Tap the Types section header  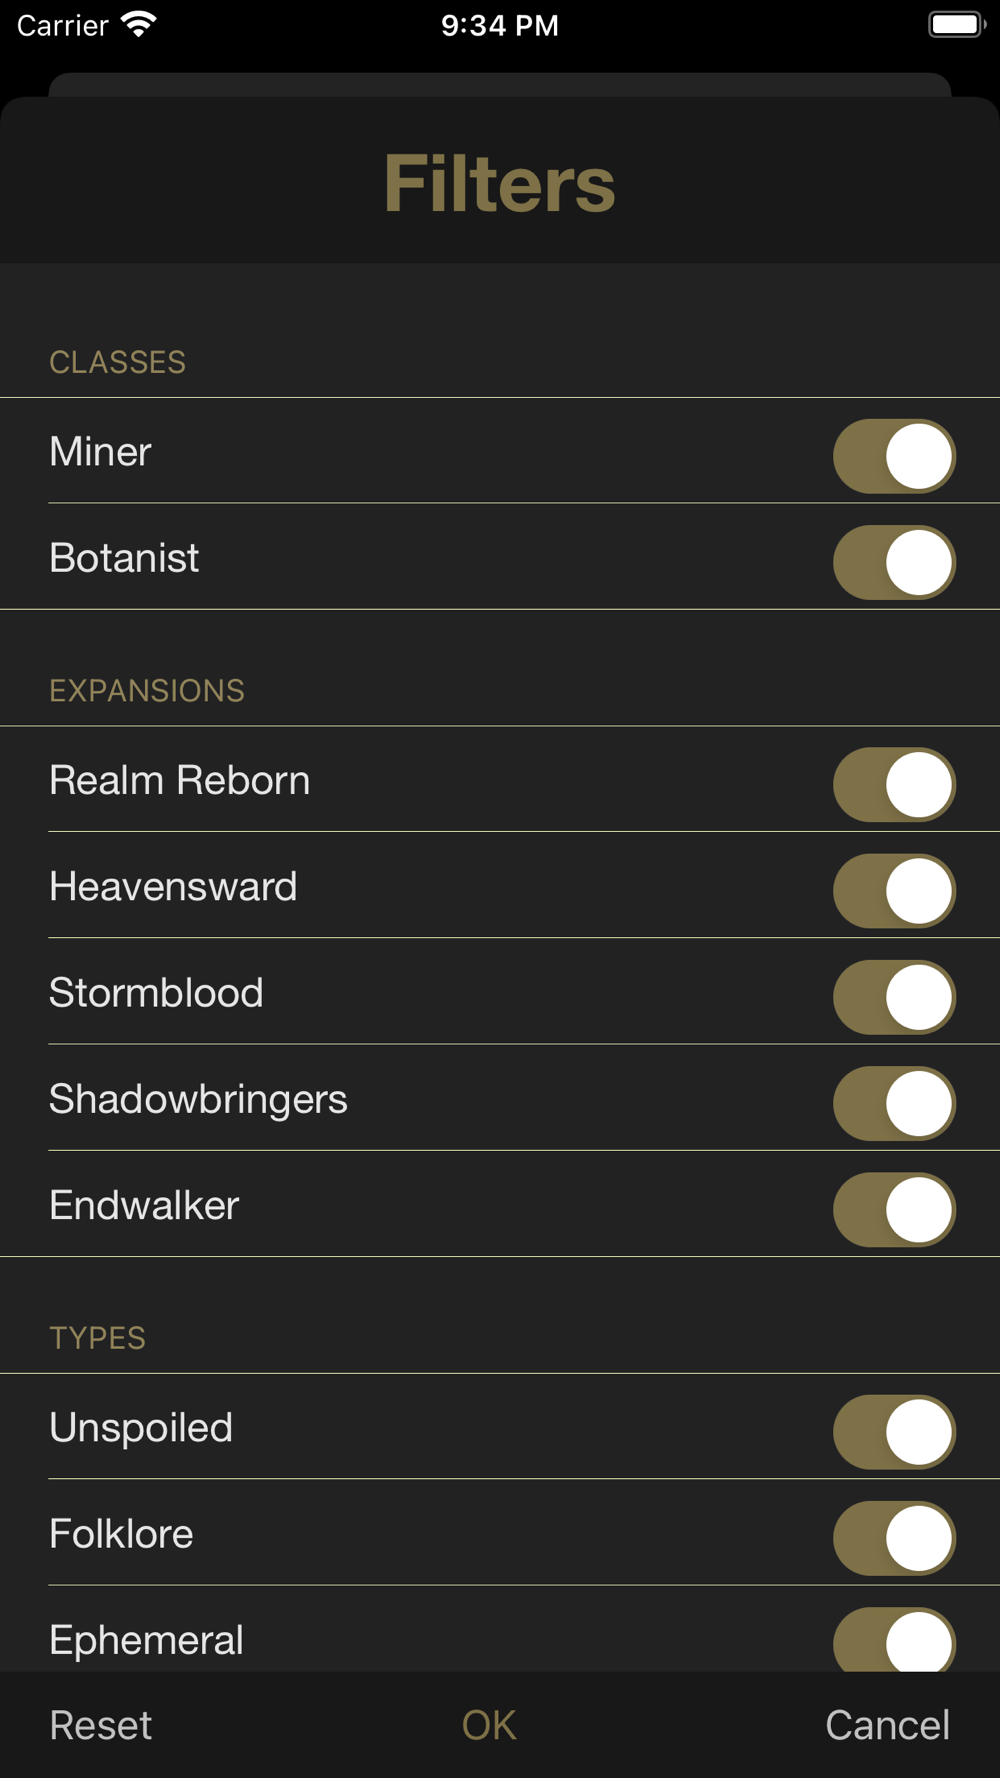point(97,1338)
